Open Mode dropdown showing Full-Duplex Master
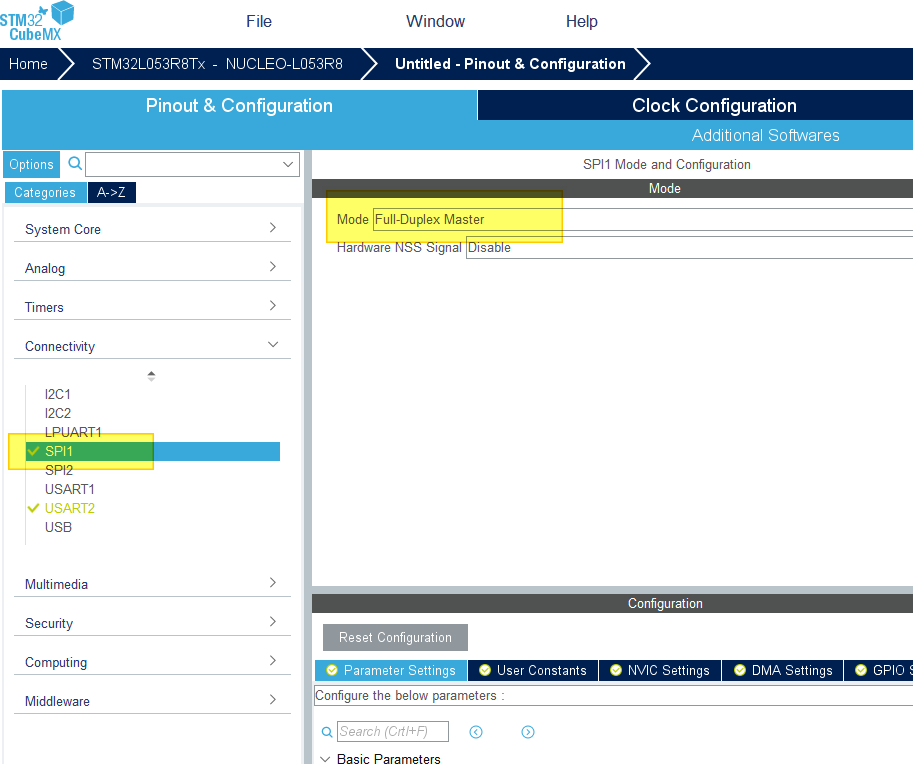913x764 pixels. [x=643, y=220]
